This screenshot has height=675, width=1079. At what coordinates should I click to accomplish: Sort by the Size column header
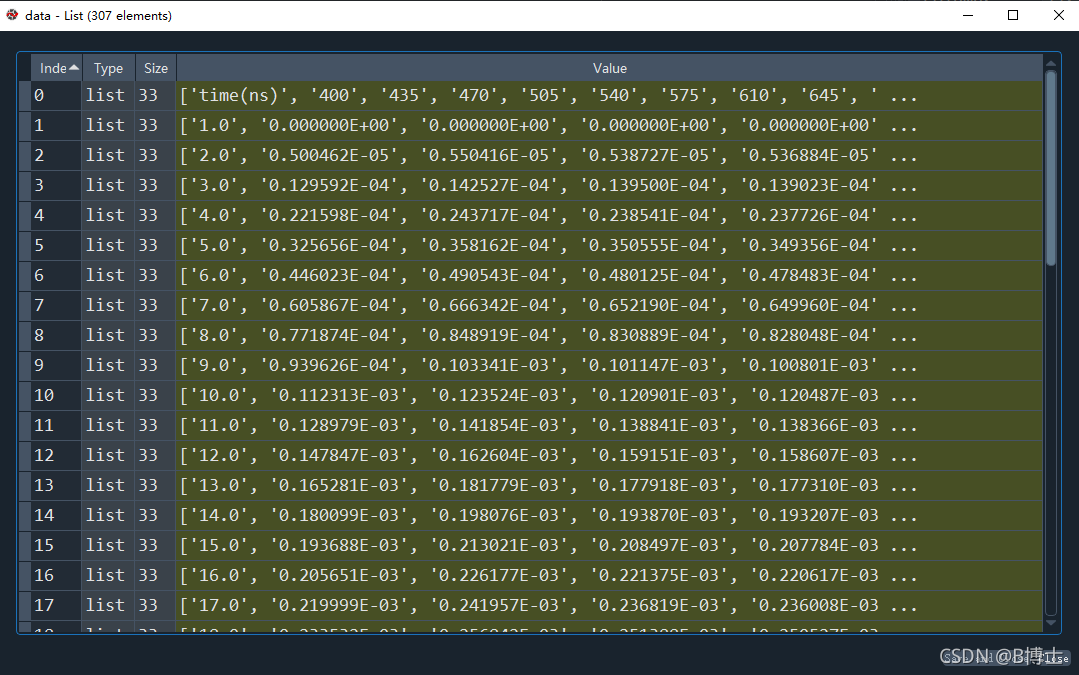[x=156, y=68]
